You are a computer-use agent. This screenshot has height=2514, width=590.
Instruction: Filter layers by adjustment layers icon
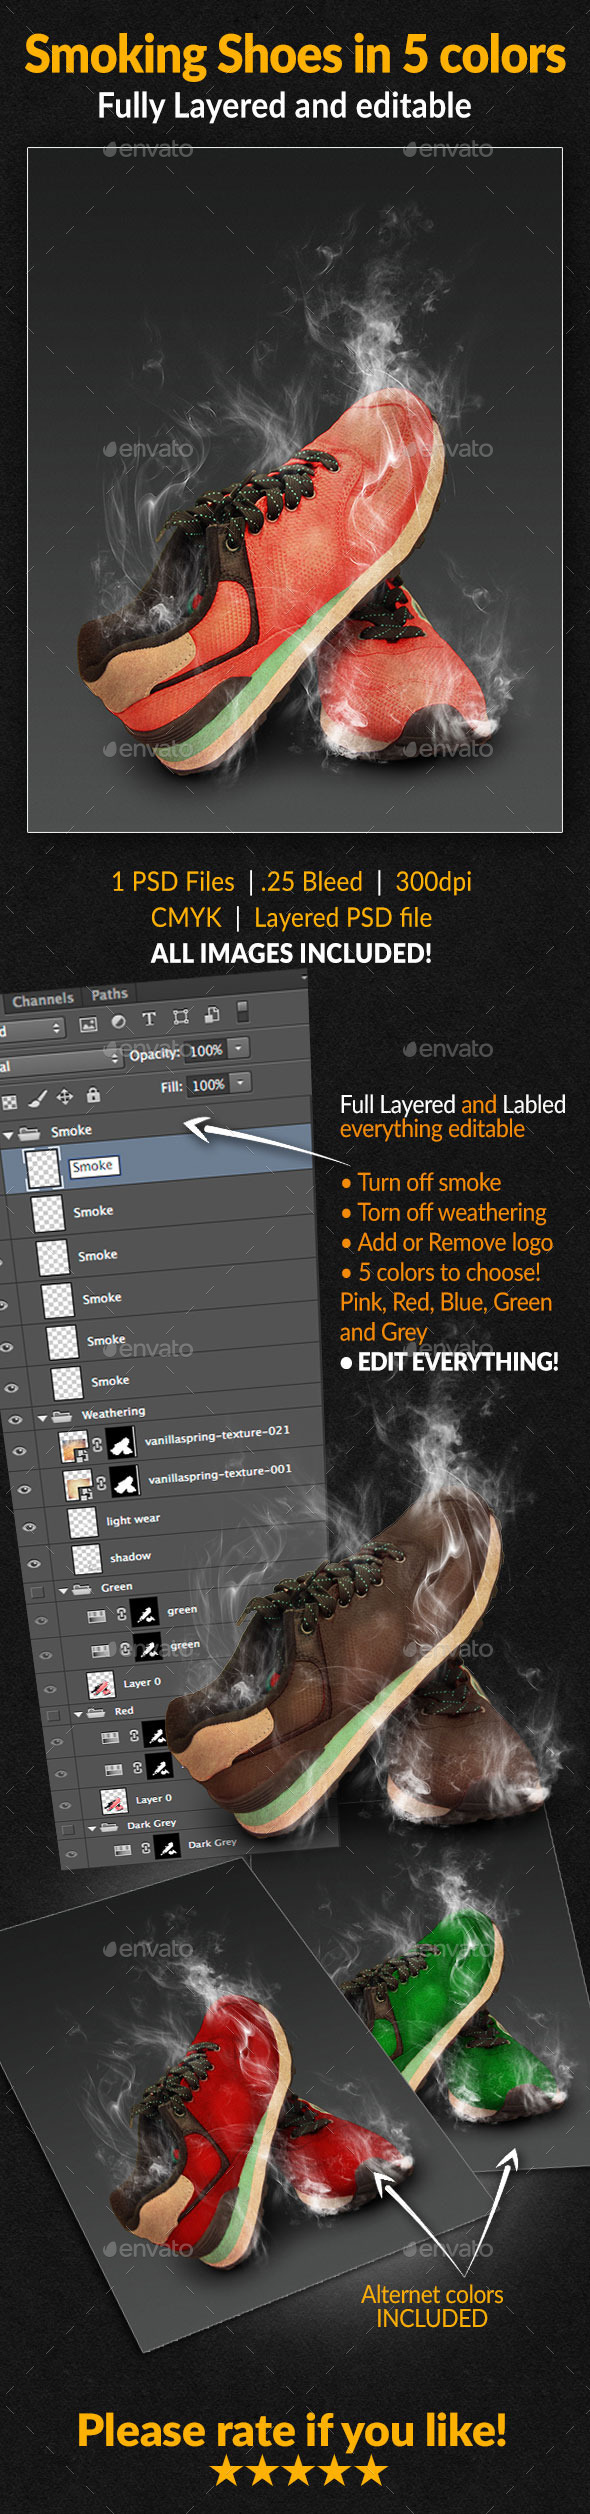(119, 1021)
